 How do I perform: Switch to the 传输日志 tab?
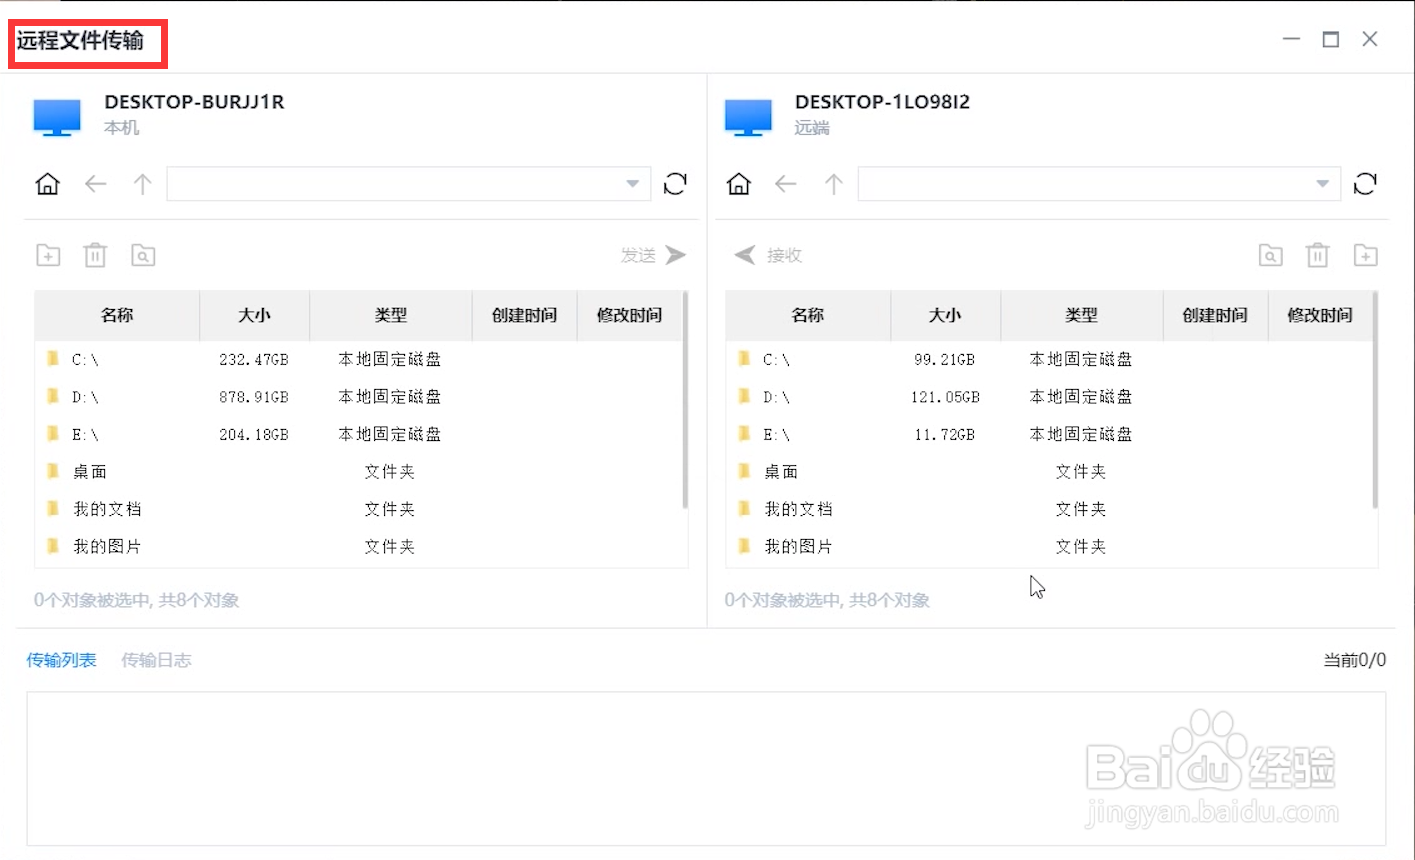(x=155, y=660)
